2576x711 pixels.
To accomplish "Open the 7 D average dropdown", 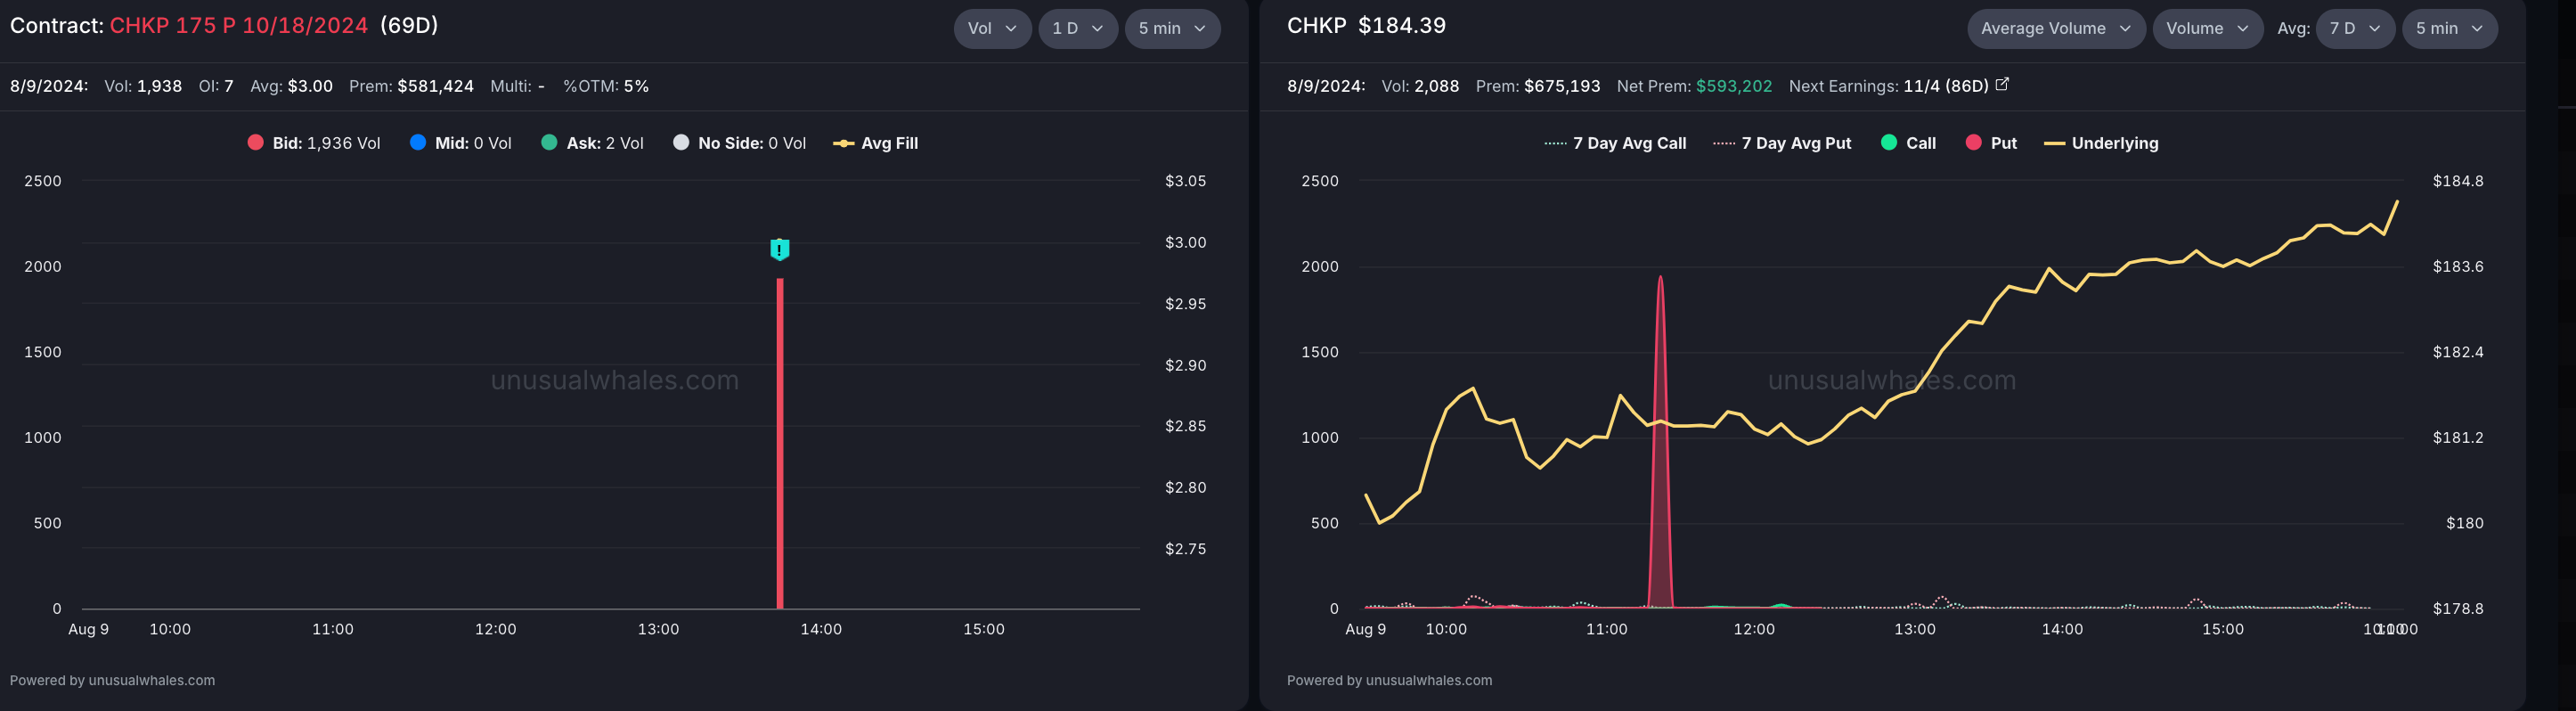I will coord(2354,28).
